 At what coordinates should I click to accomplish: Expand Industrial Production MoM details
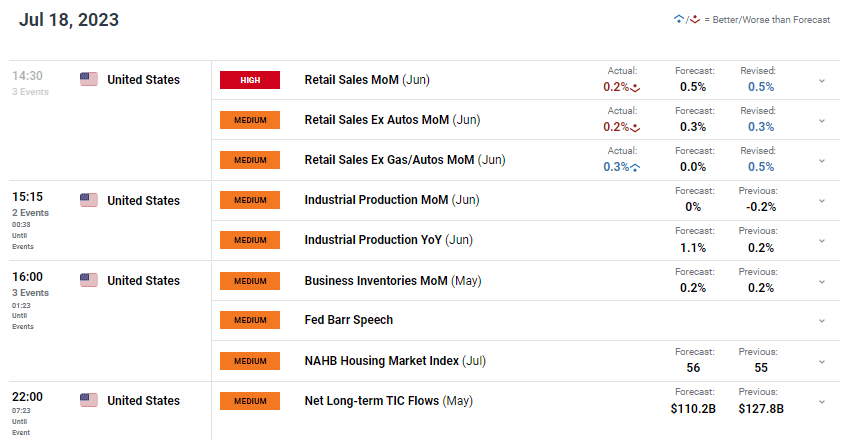822,201
